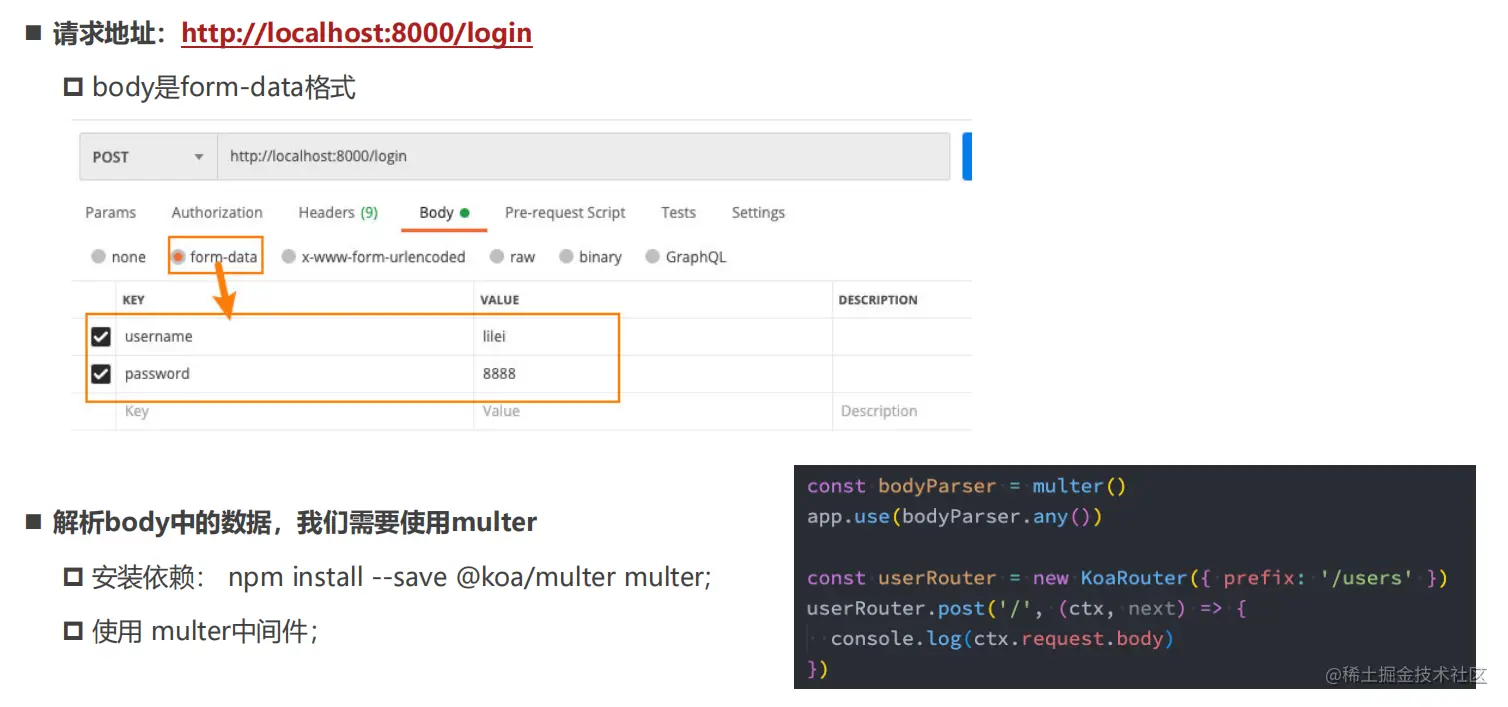Image resolution: width=1508 pixels, height=707 pixels.
Task: Click the blue Send button
Action: click(966, 156)
